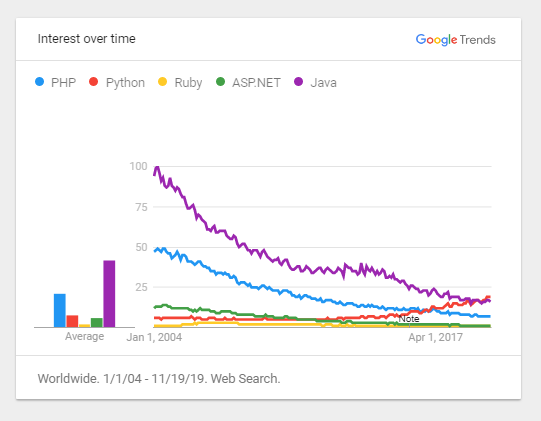This screenshot has width=541, height=421.
Task: Select the Java legend label
Action: pos(324,83)
